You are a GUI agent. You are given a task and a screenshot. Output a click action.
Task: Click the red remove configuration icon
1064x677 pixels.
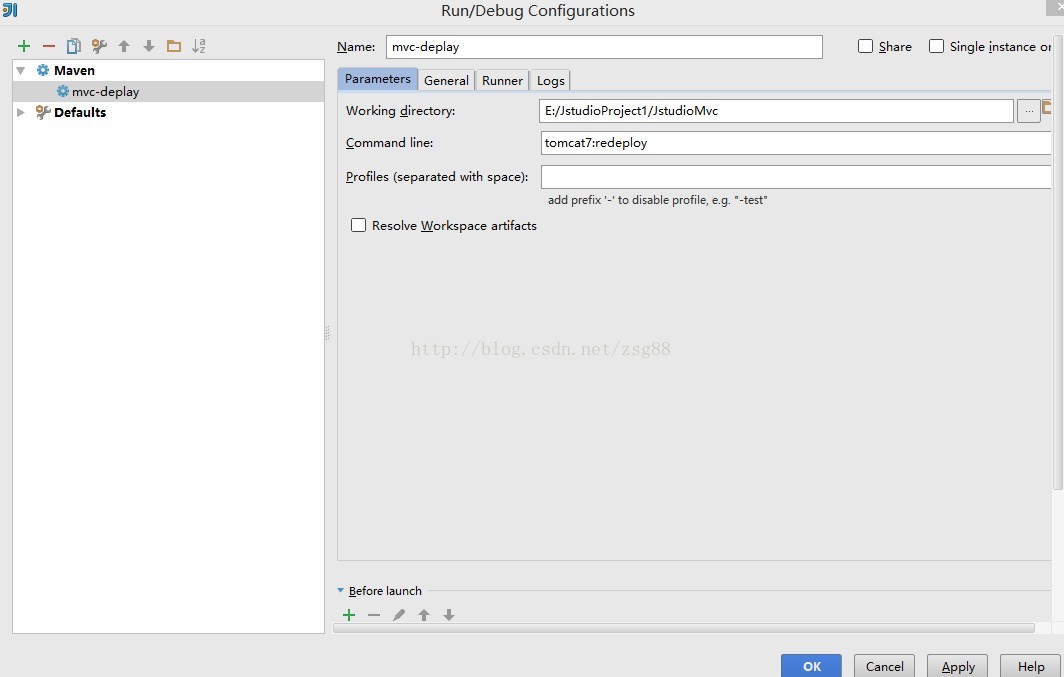tap(49, 46)
